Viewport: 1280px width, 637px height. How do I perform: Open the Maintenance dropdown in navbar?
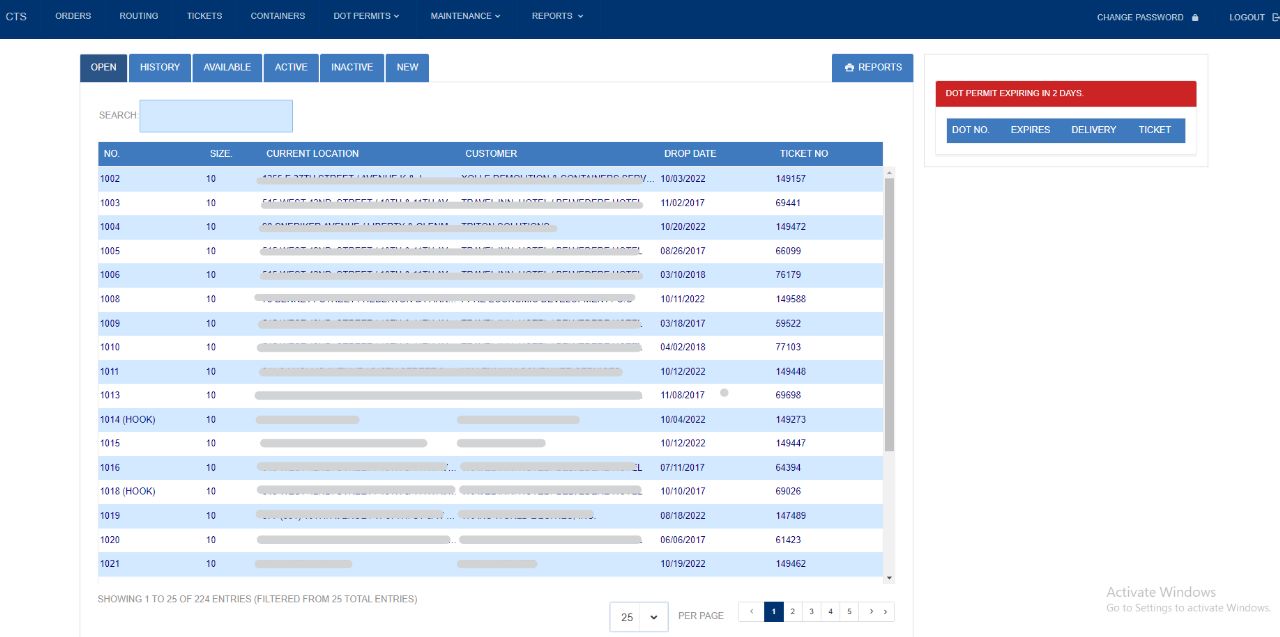tap(465, 16)
